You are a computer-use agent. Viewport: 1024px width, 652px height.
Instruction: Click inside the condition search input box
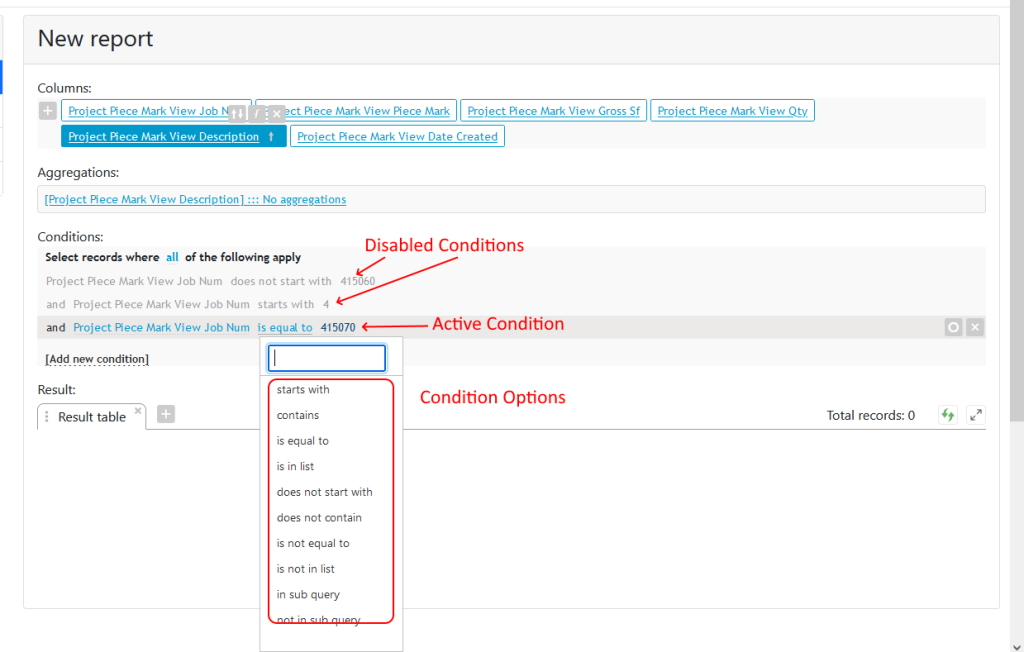[326, 357]
